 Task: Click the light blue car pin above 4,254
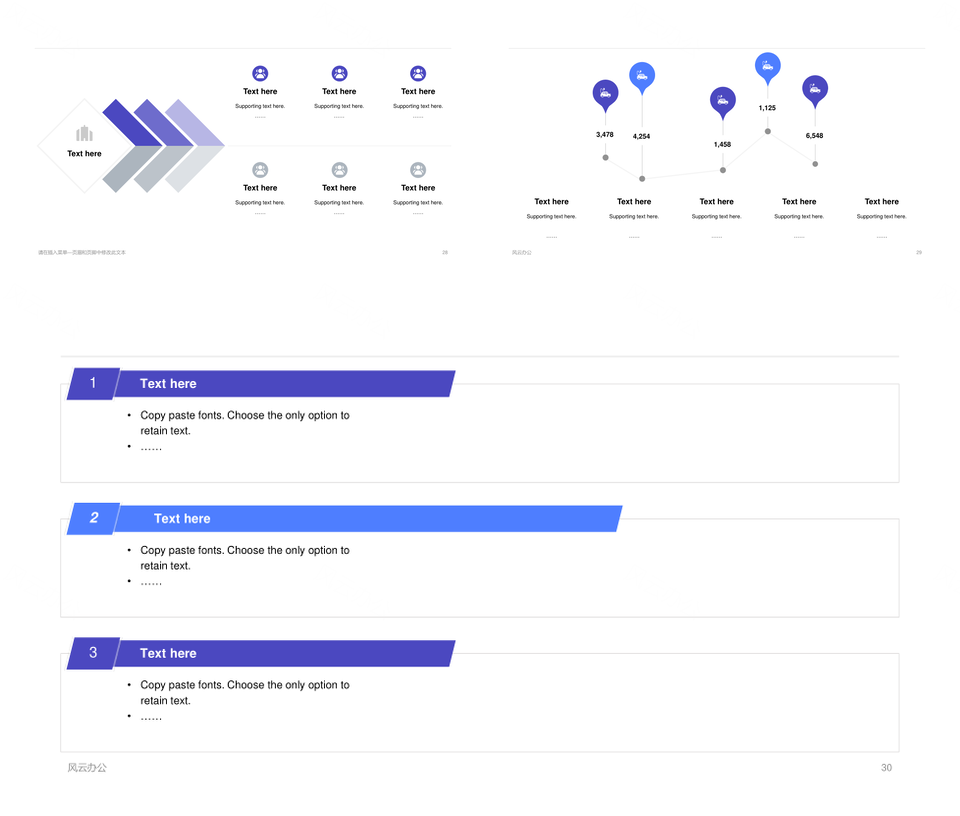[642, 76]
